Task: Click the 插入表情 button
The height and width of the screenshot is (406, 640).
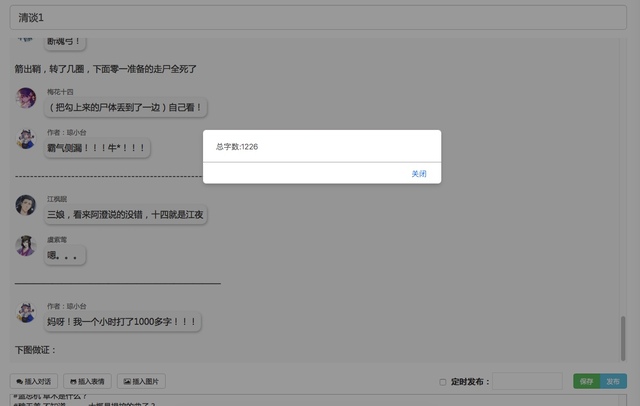Action: click(87, 382)
